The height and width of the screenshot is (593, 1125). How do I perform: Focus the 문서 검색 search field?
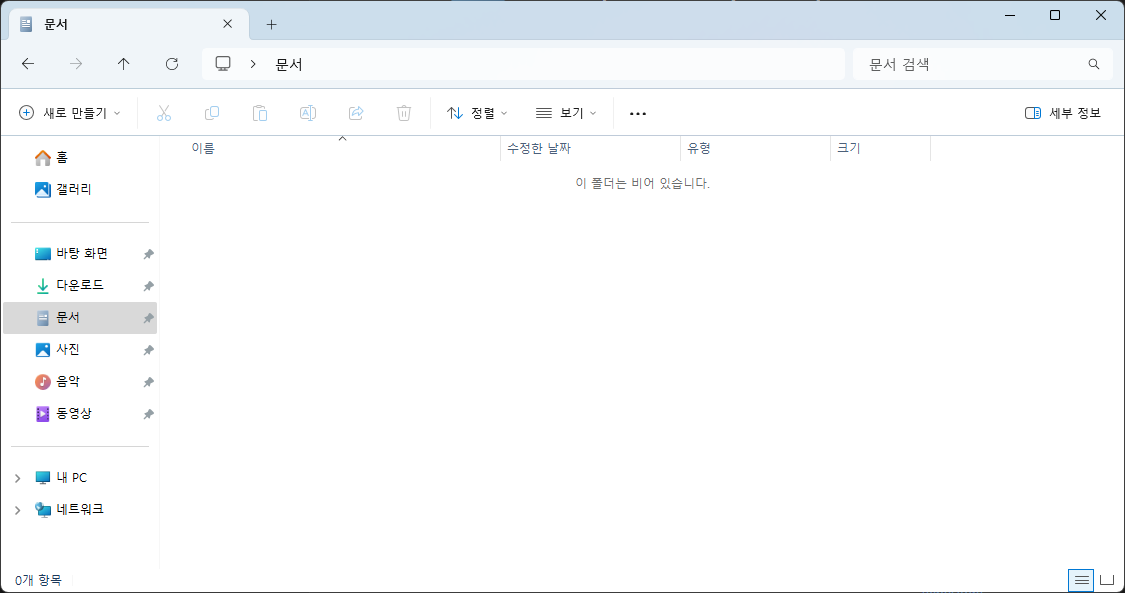tap(985, 64)
